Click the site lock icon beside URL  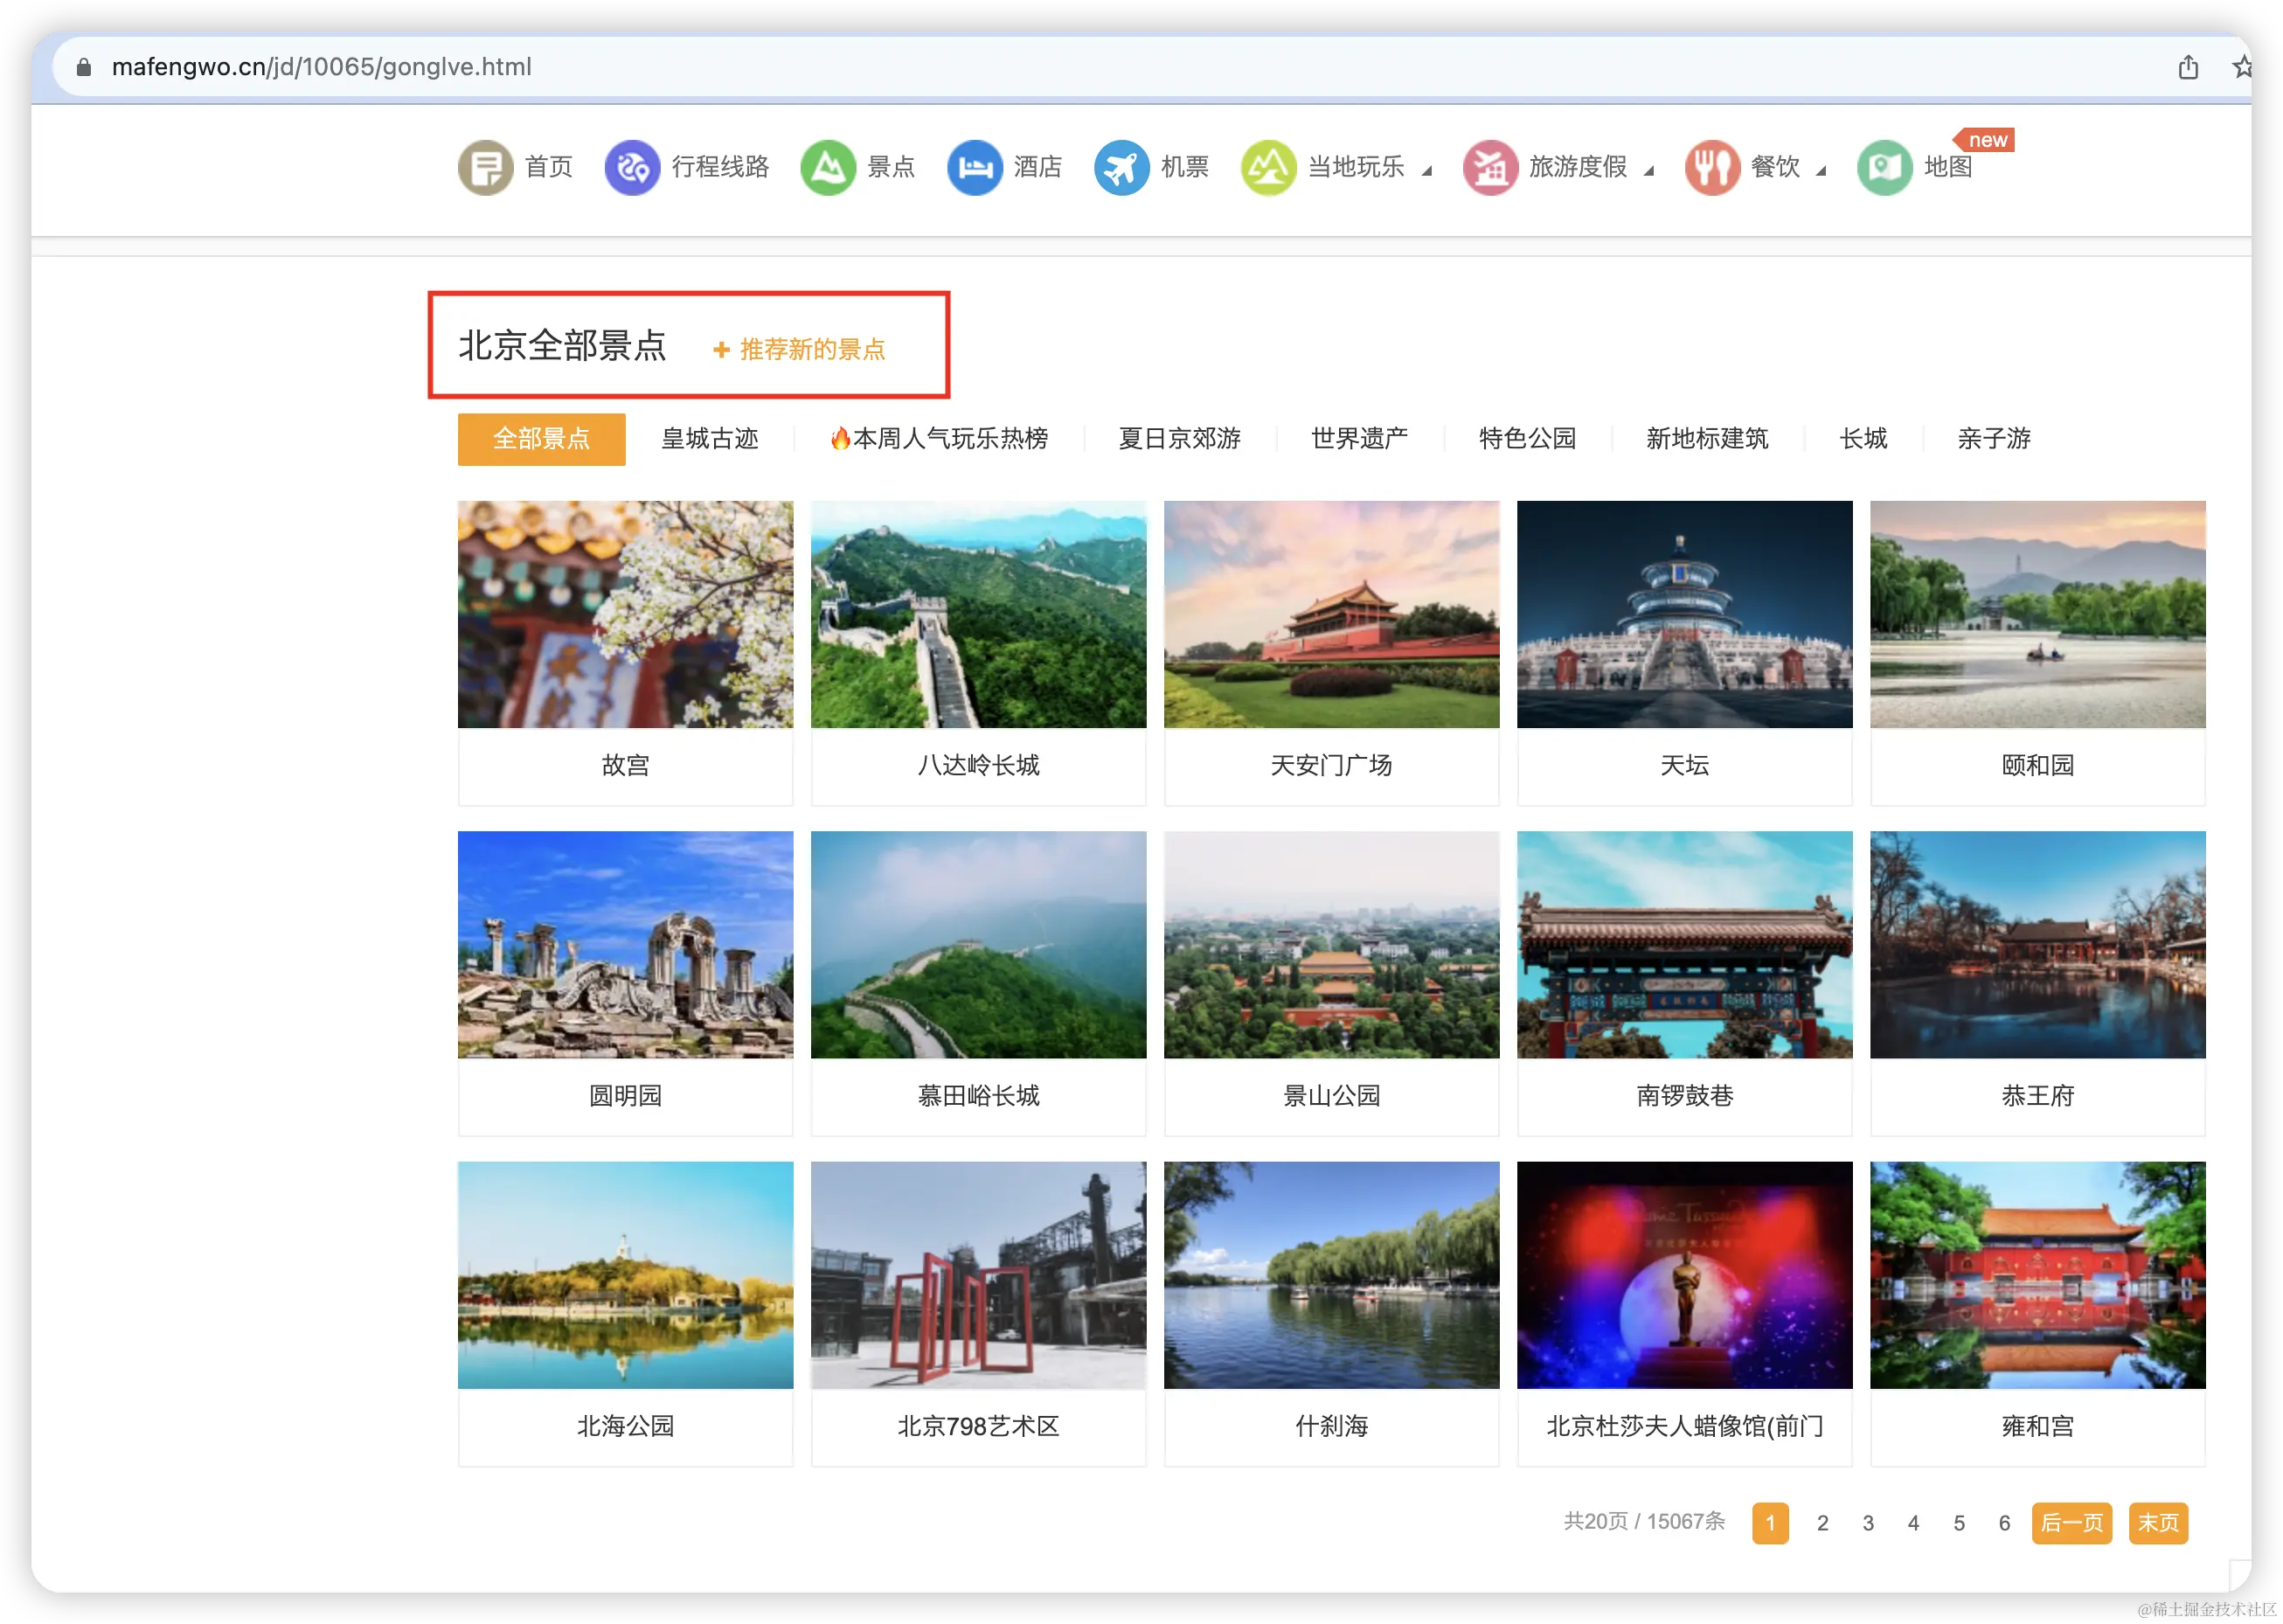tap(84, 67)
